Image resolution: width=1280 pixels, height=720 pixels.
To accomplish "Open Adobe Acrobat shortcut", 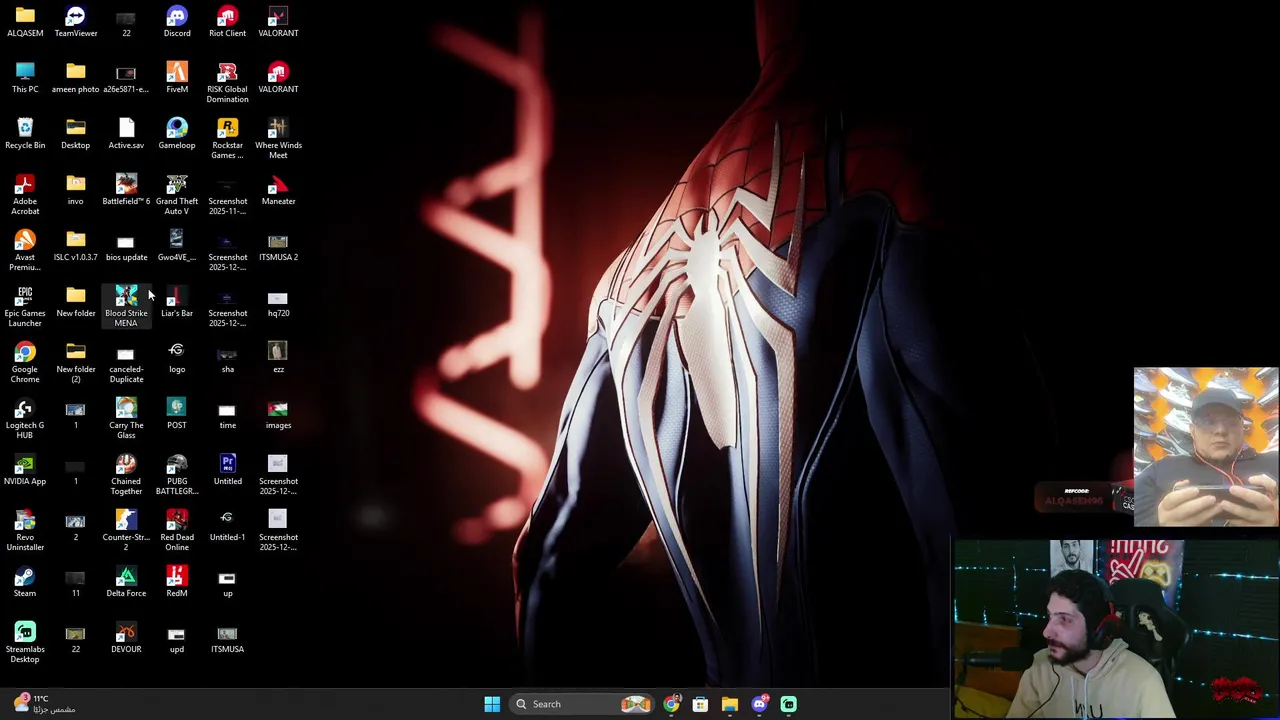I will click(x=25, y=194).
